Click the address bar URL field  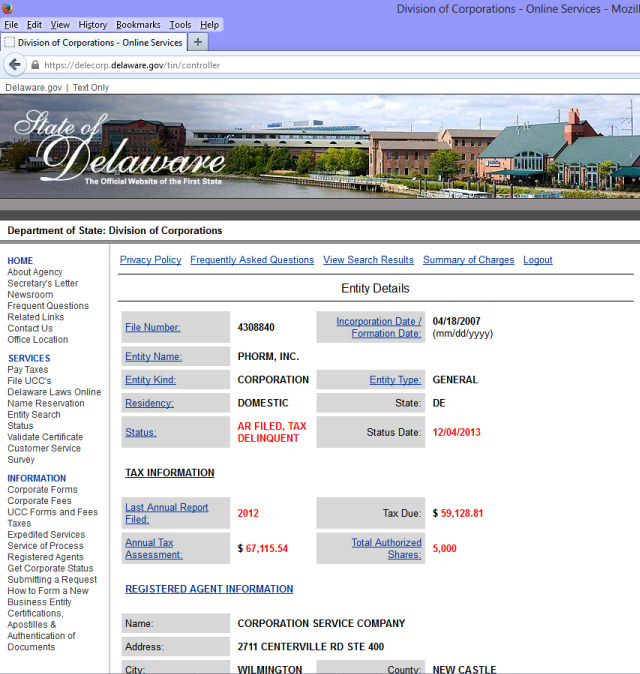pyautogui.click(x=300, y=65)
